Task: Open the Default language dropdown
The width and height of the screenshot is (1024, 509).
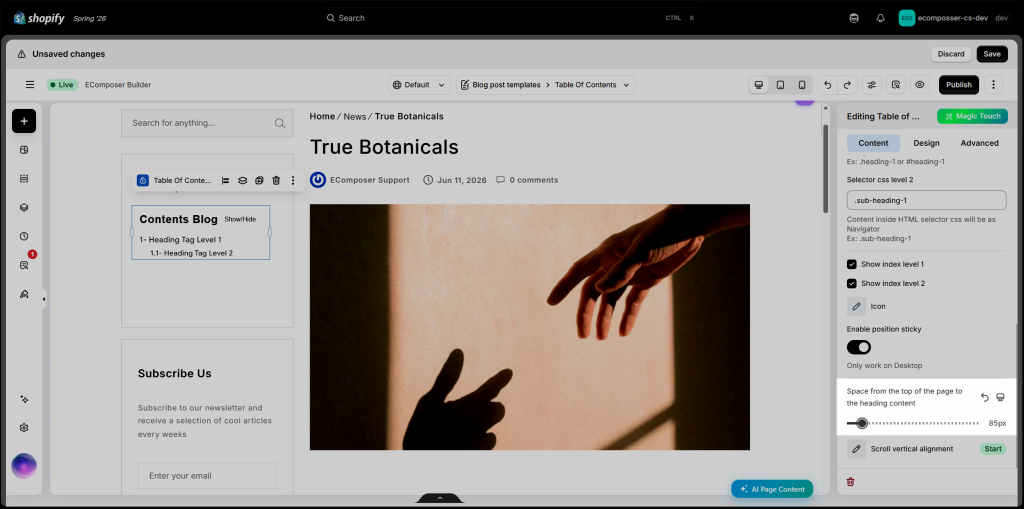Action: pos(419,85)
